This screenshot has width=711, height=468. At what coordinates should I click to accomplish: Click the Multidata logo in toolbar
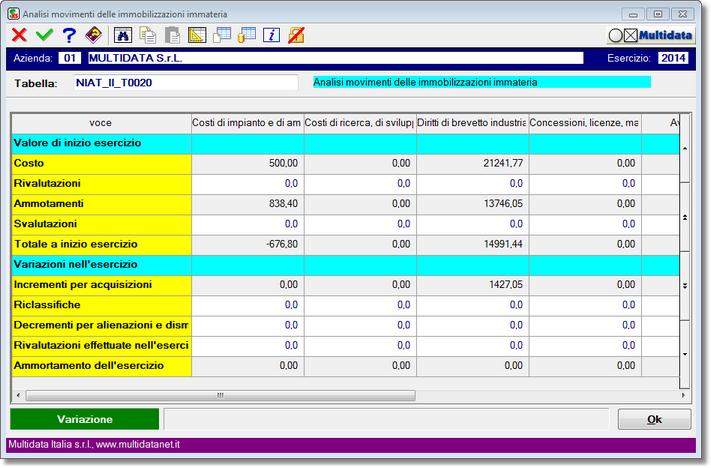coord(651,35)
